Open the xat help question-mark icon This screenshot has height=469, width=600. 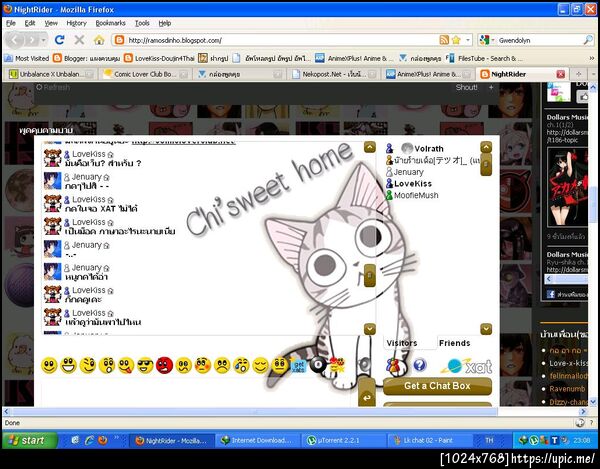coord(420,365)
